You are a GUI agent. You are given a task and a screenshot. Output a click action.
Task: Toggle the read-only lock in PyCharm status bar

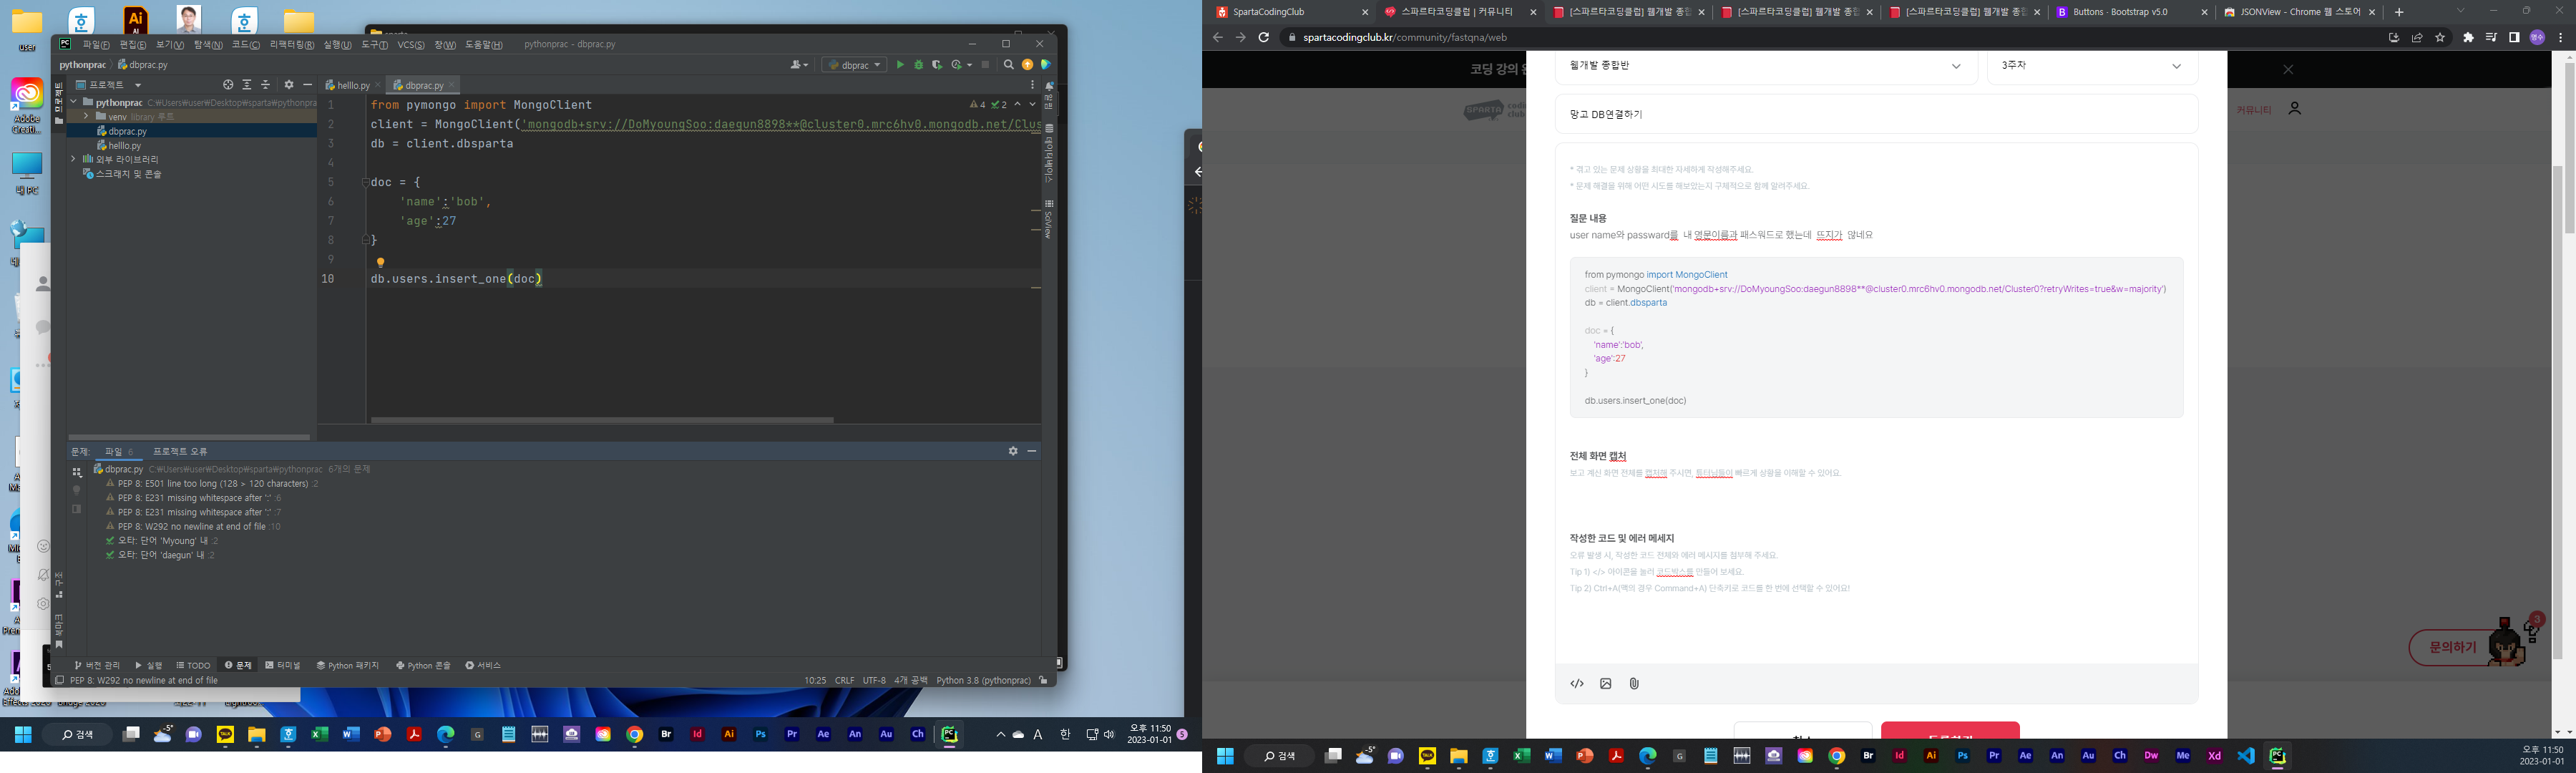(x=1043, y=680)
